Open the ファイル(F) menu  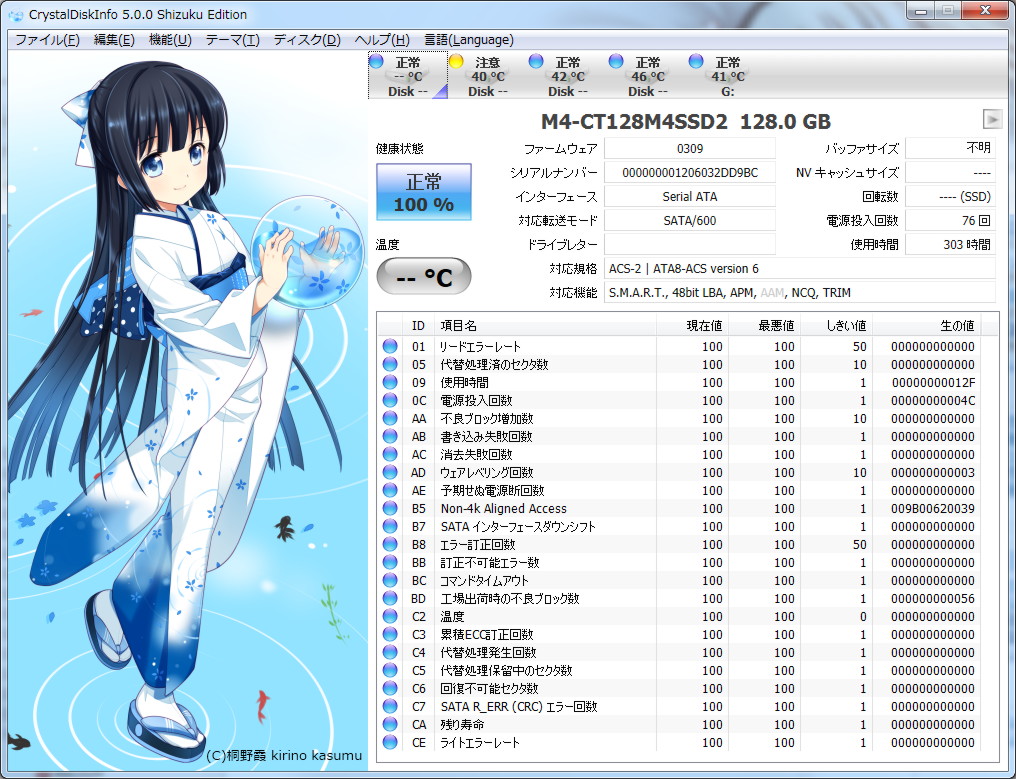point(47,40)
